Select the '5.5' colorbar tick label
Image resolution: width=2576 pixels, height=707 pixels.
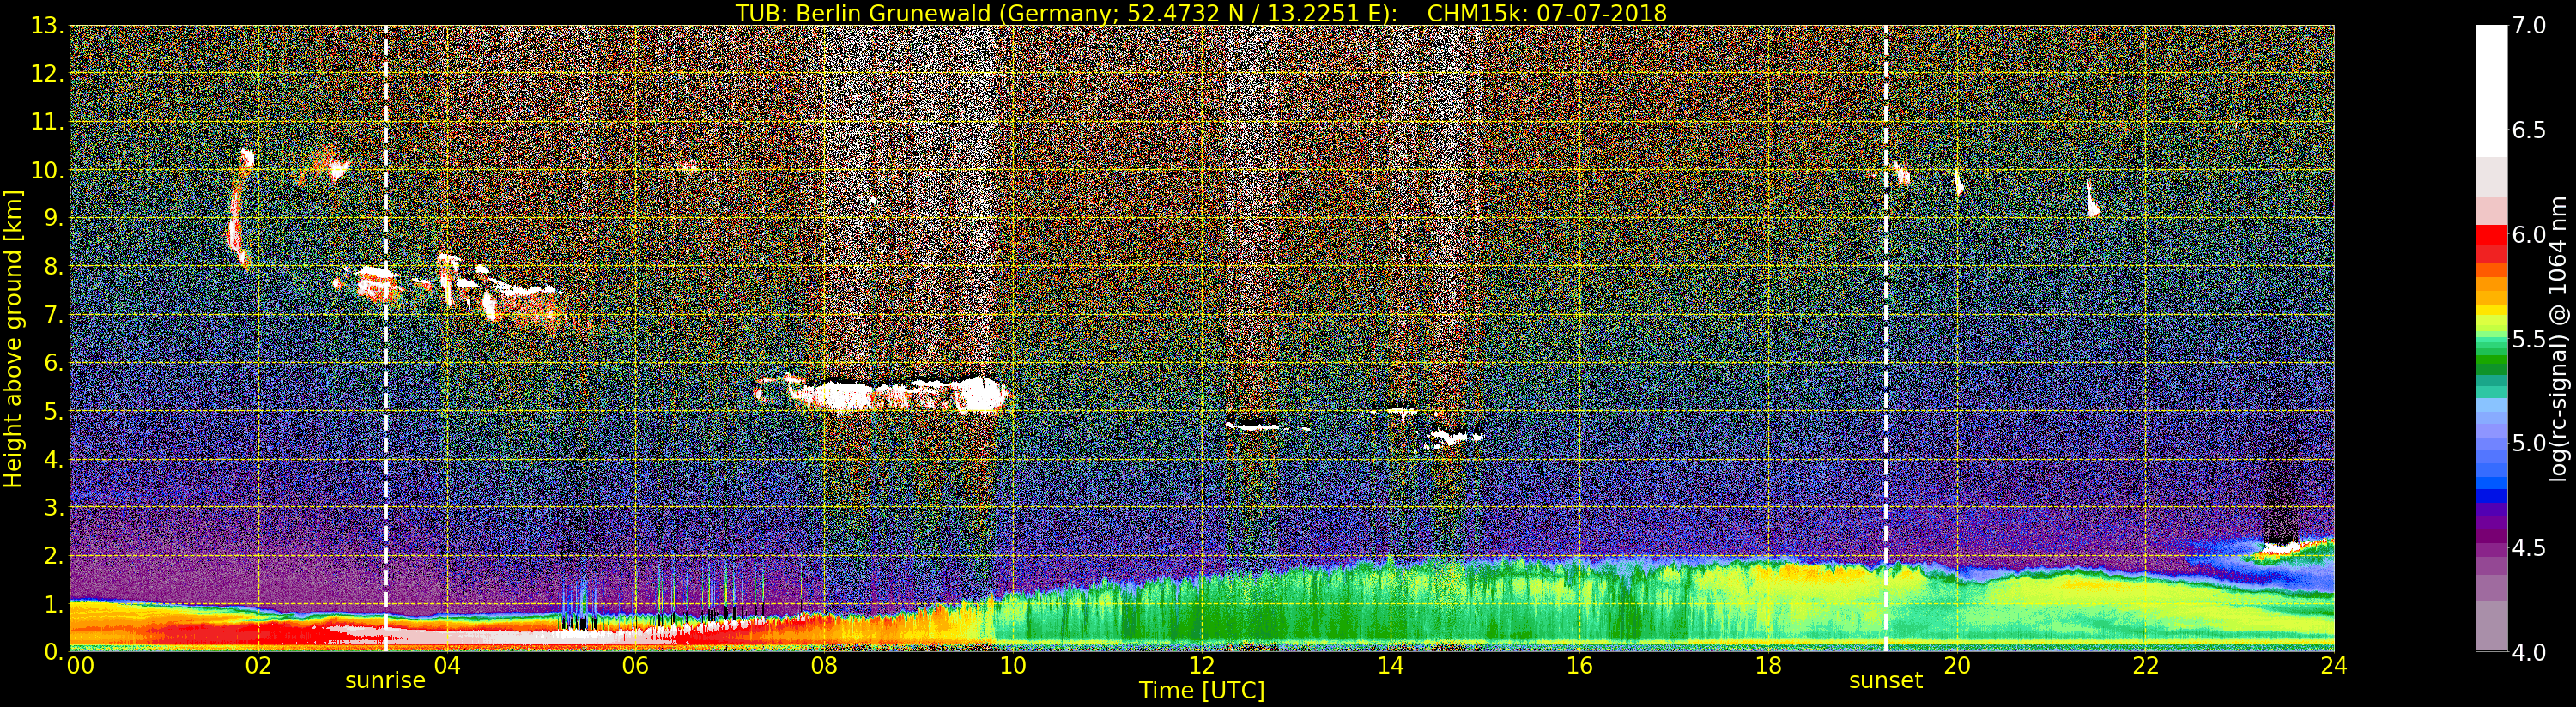tap(2529, 339)
